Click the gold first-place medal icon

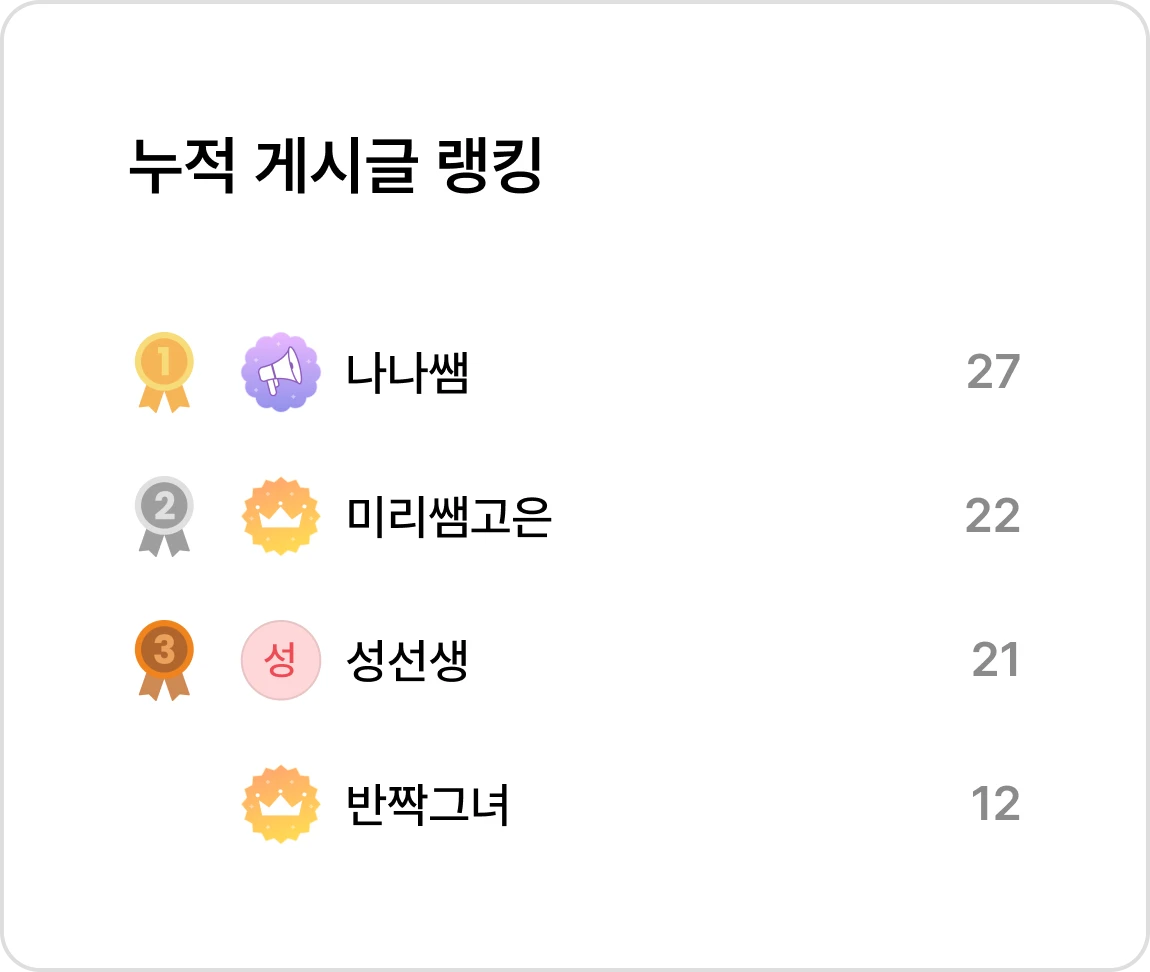coord(164,372)
